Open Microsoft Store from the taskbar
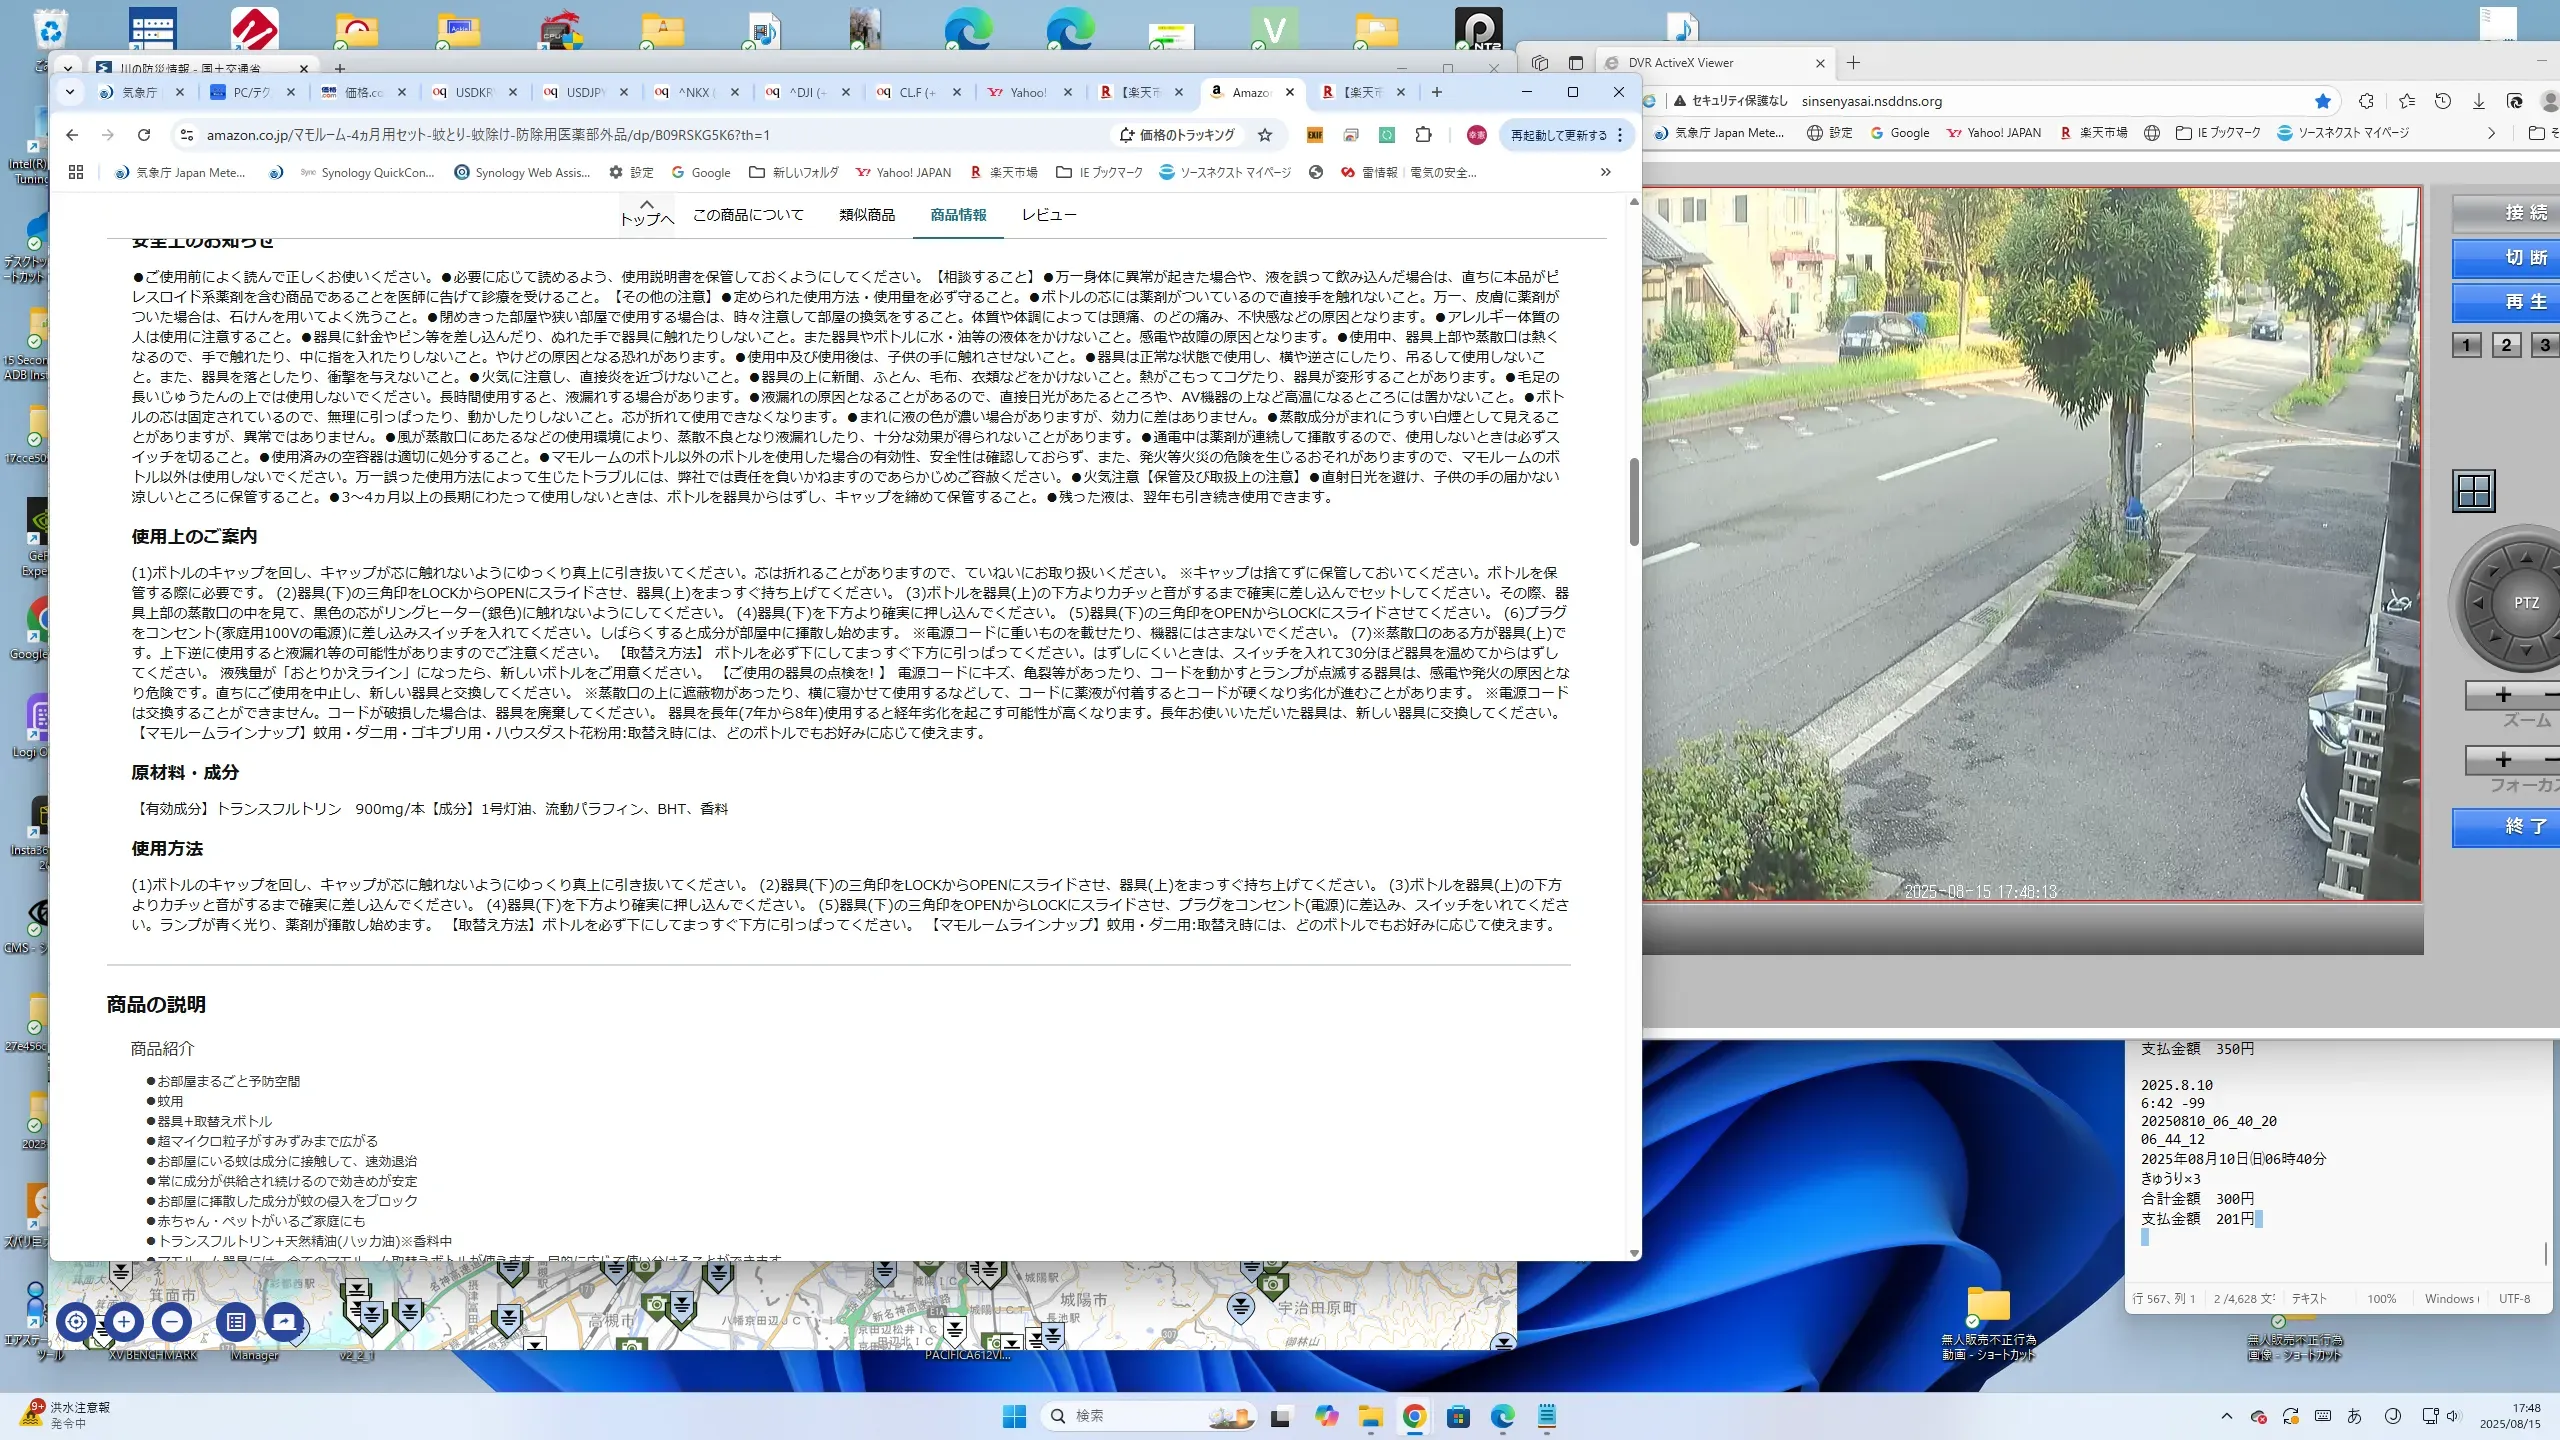Image resolution: width=2560 pixels, height=1440 pixels. 1458,1416
